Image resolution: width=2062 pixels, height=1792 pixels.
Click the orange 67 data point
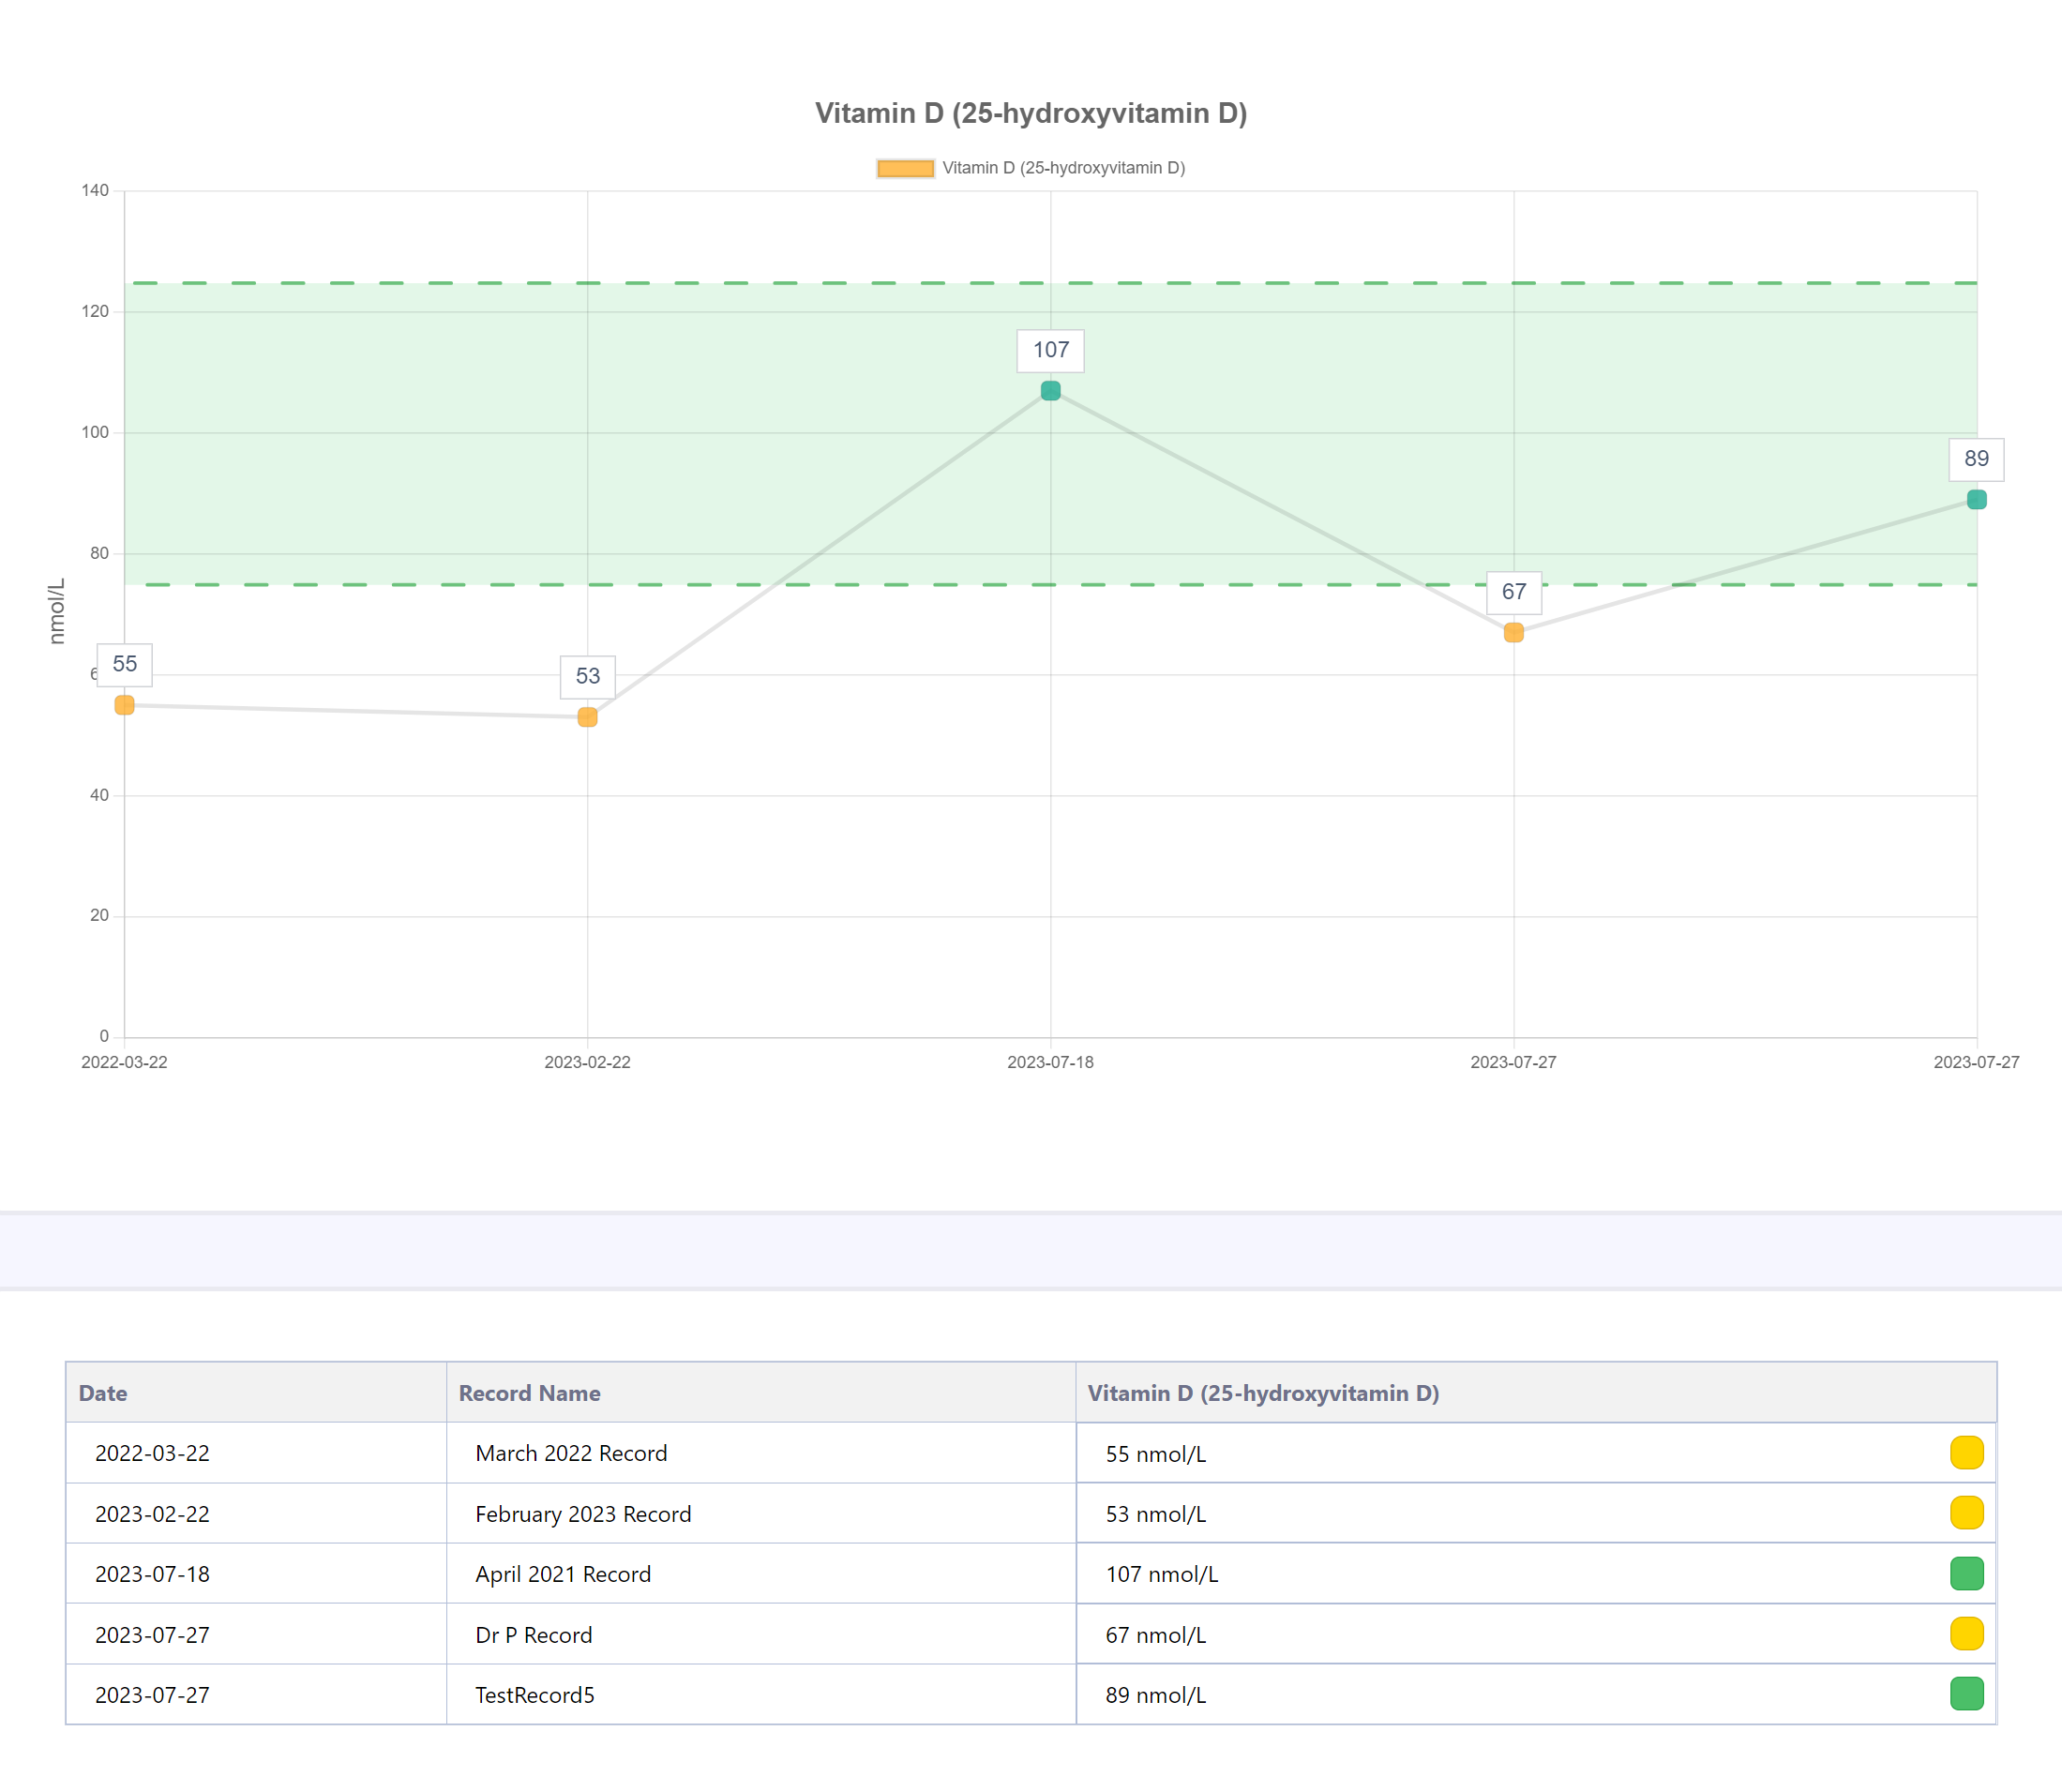coord(1513,632)
